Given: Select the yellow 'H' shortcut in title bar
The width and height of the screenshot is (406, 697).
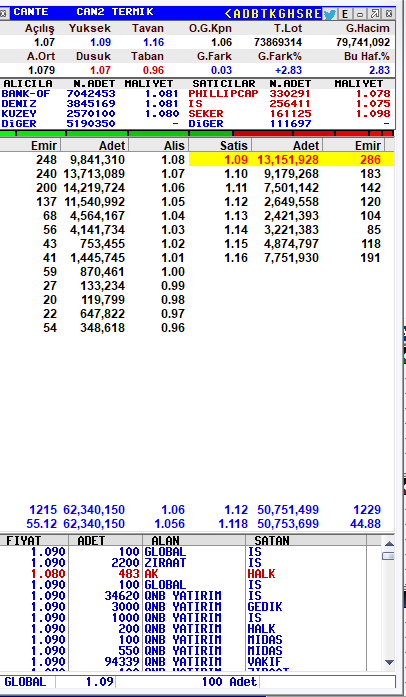Looking at the screenshot, I should [291, 14].
